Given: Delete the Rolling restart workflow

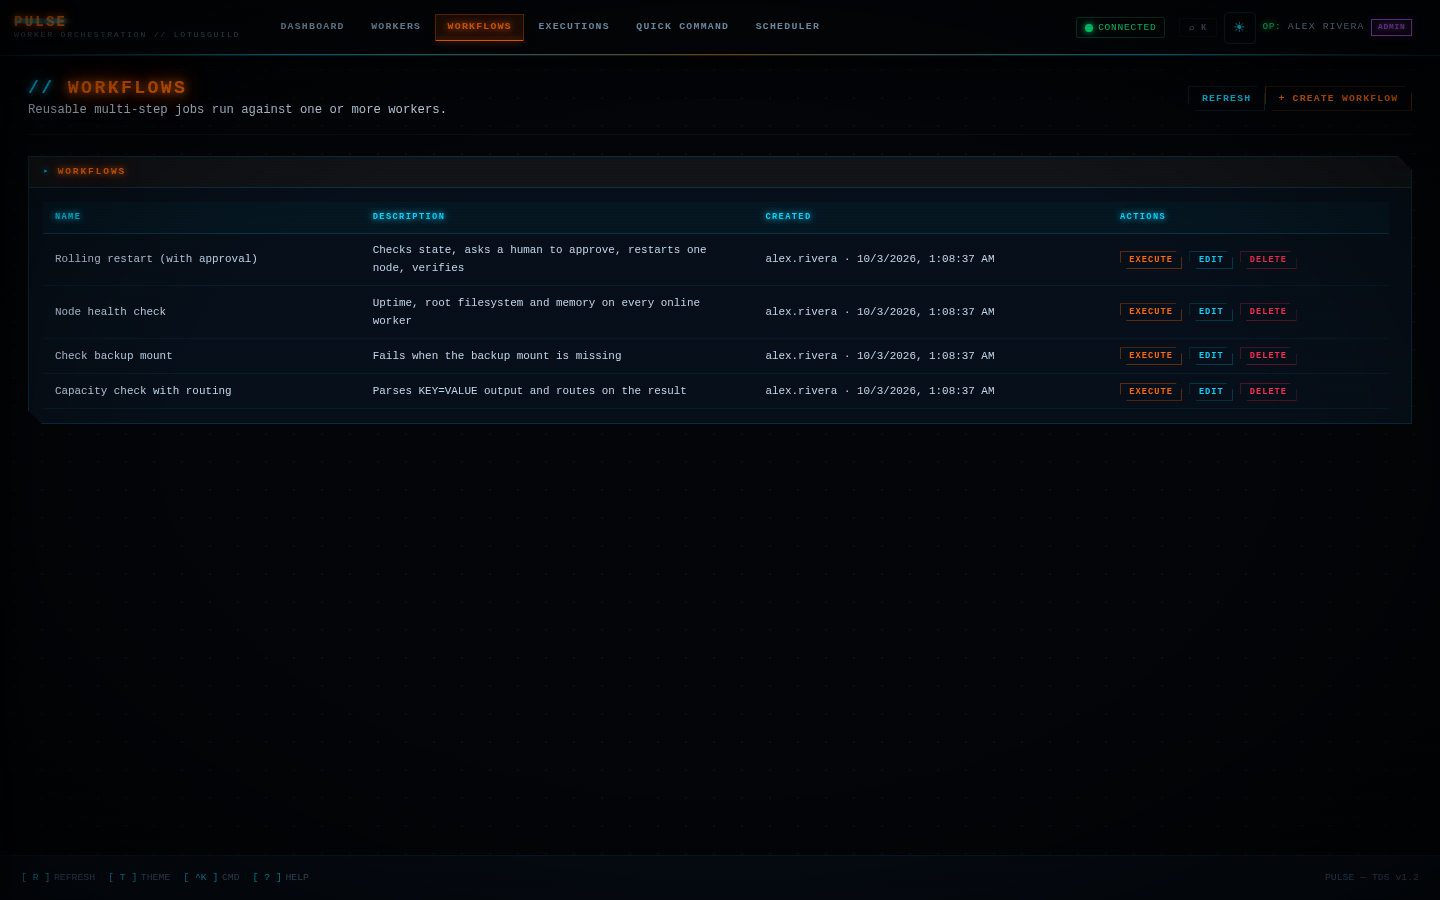Looking at the screenshot, I should [1268, 260].
